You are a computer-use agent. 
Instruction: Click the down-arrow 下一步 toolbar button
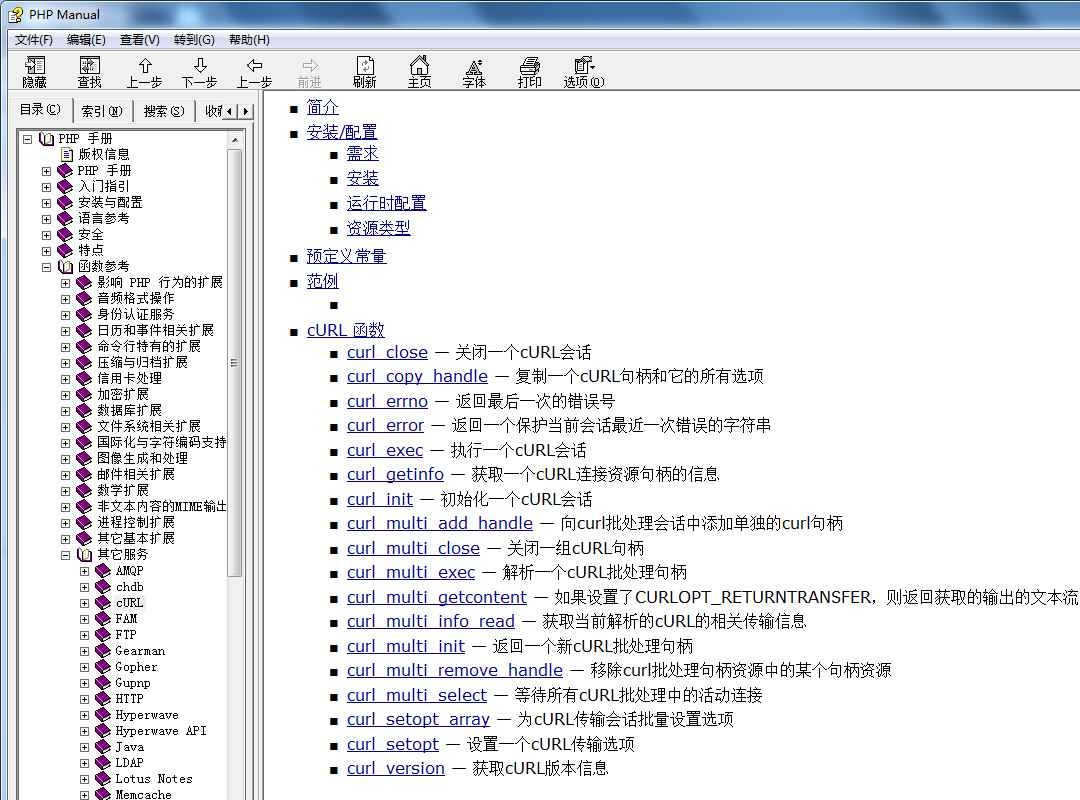(200, 72)
